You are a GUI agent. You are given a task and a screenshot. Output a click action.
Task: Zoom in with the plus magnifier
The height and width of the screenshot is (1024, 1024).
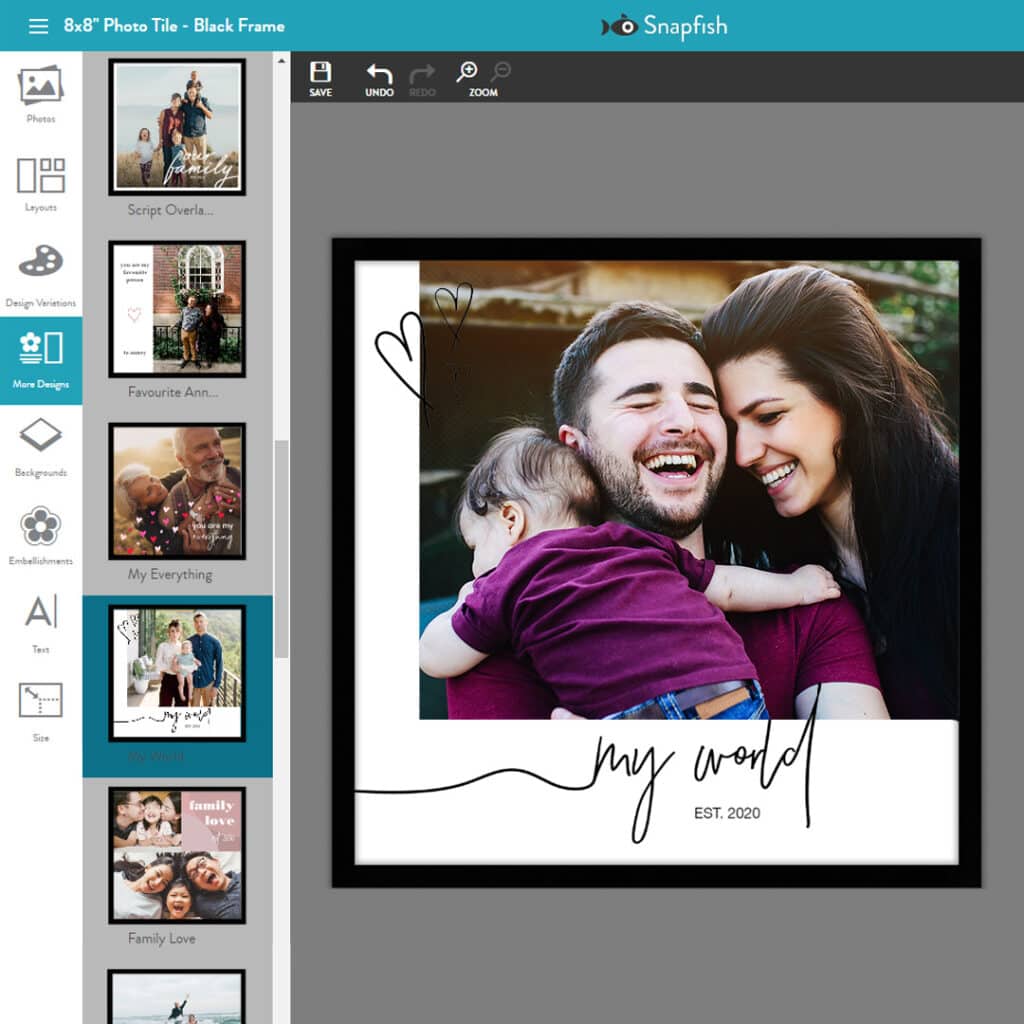(467, 72)
